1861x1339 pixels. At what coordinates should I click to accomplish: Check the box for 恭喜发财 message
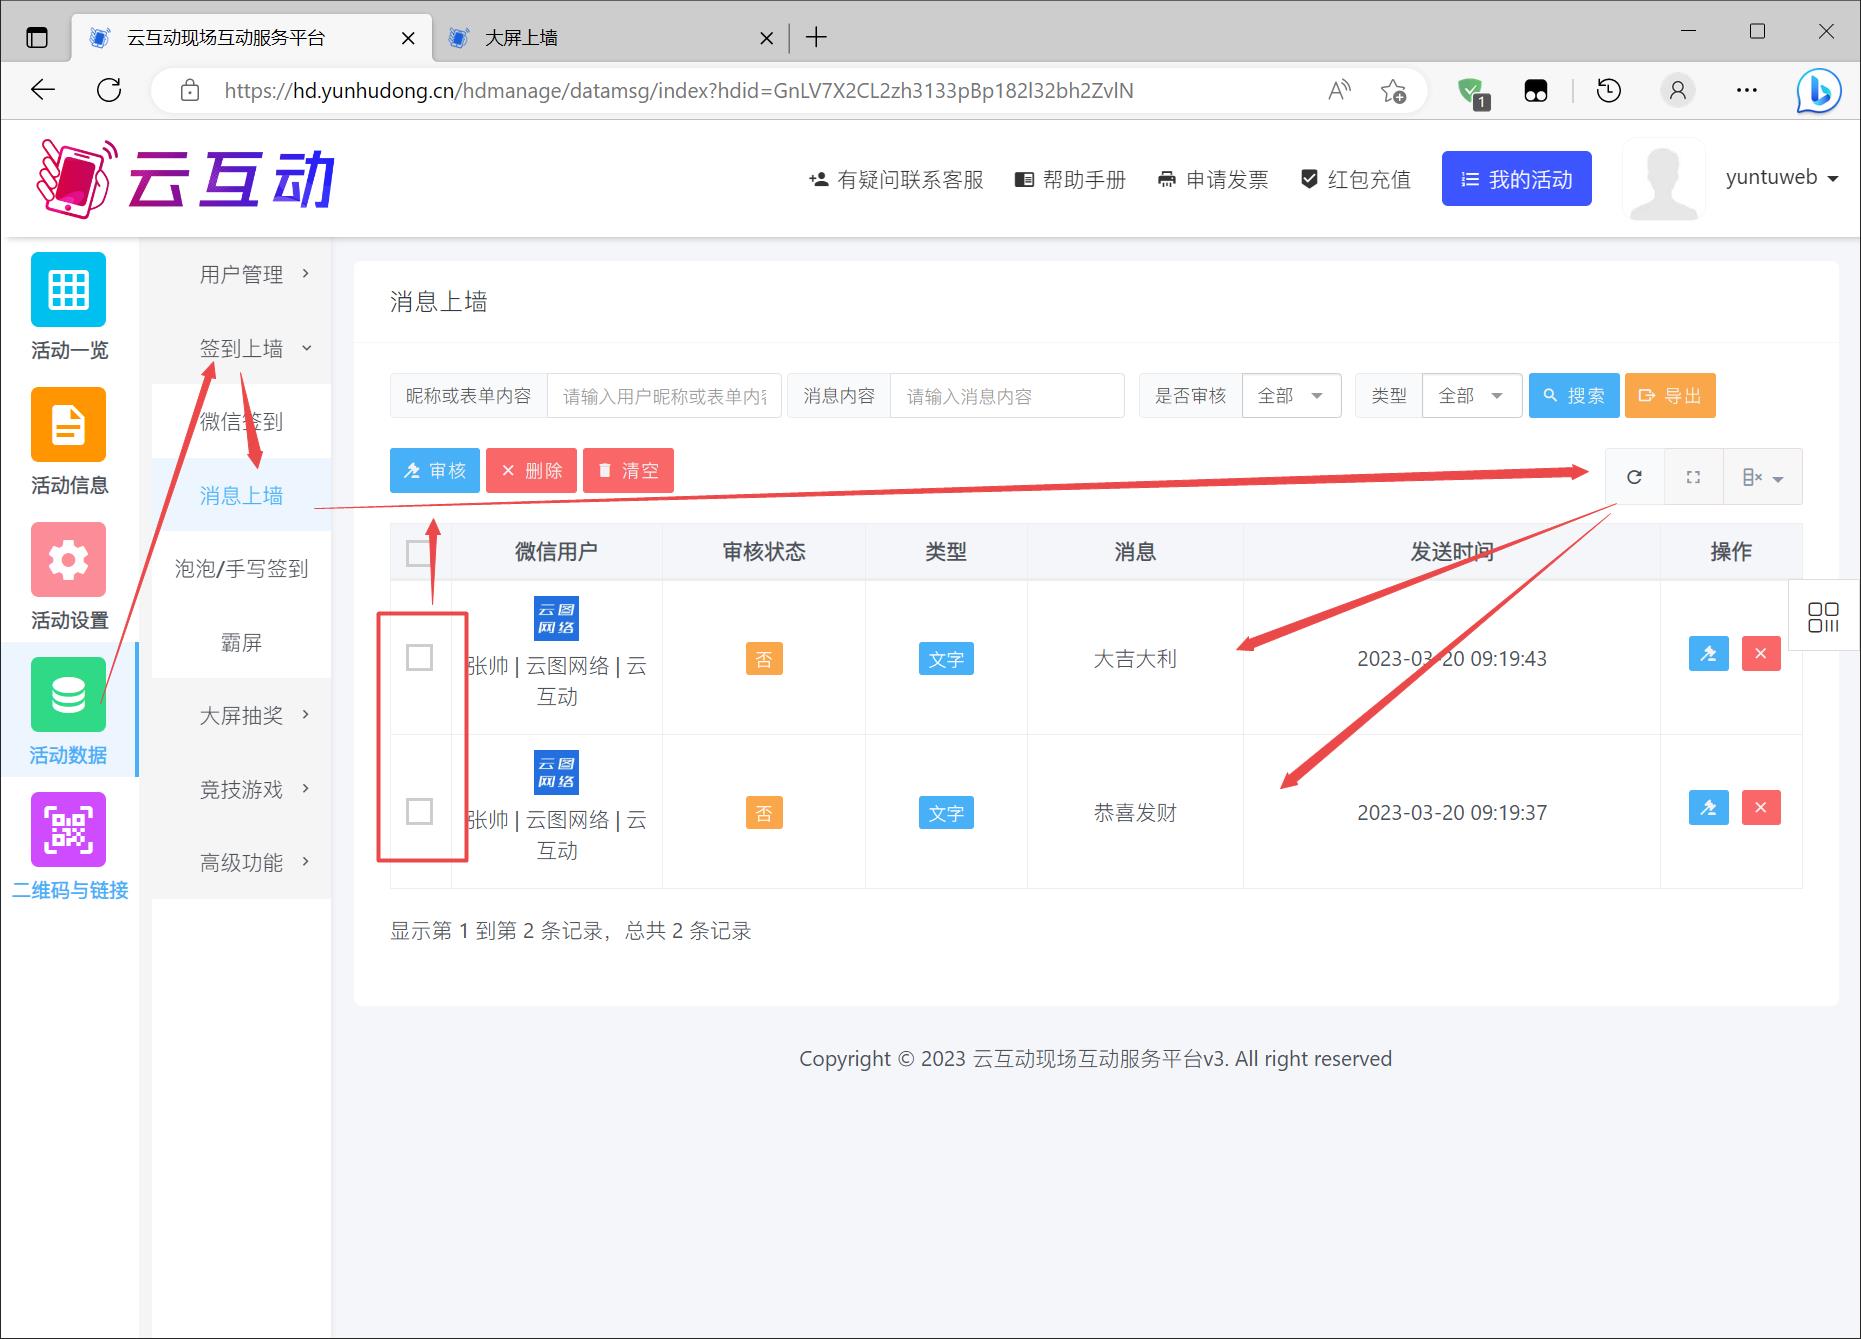(x=419, y=812)
